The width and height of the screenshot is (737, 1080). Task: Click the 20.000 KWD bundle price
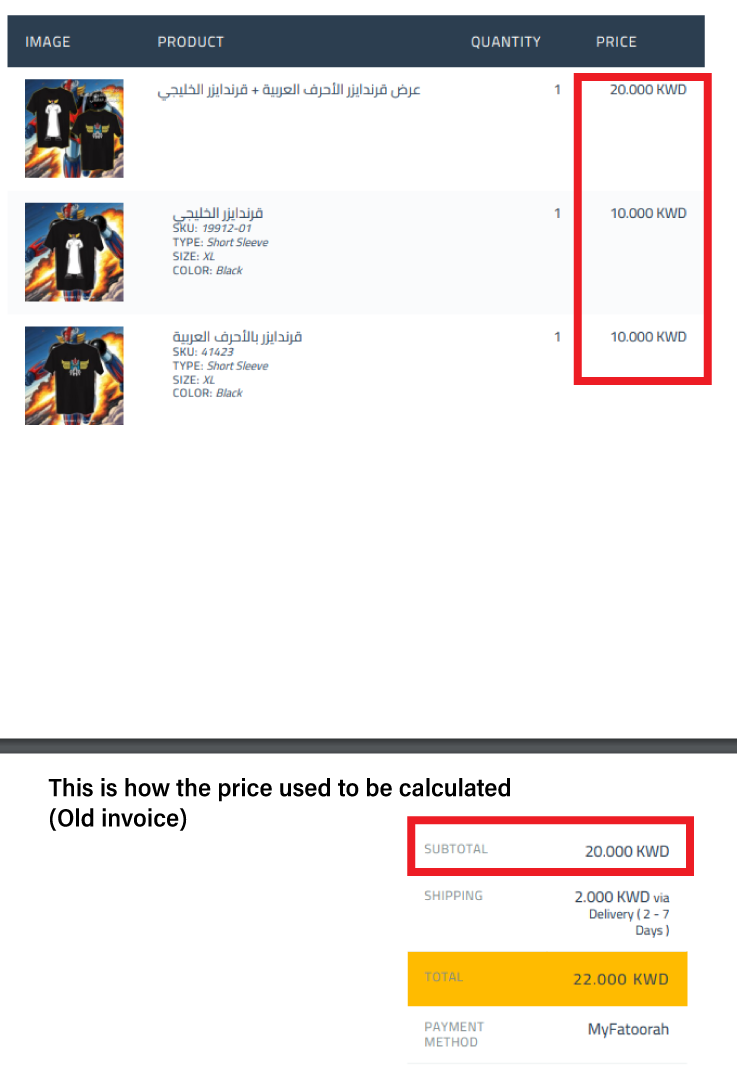pyautogui.click(x=648, y=90)
